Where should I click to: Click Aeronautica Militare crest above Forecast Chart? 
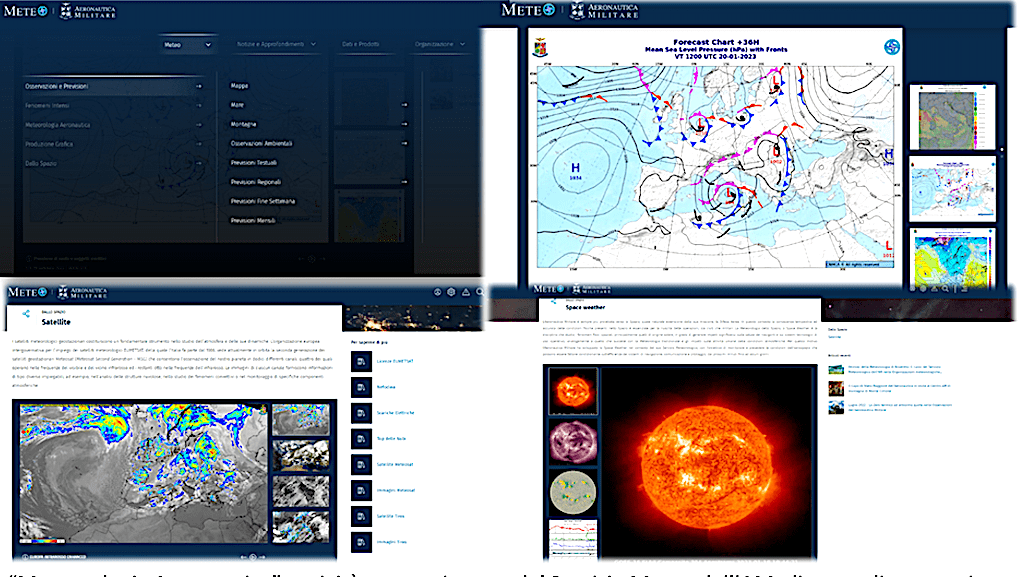(x=577, y=10)
